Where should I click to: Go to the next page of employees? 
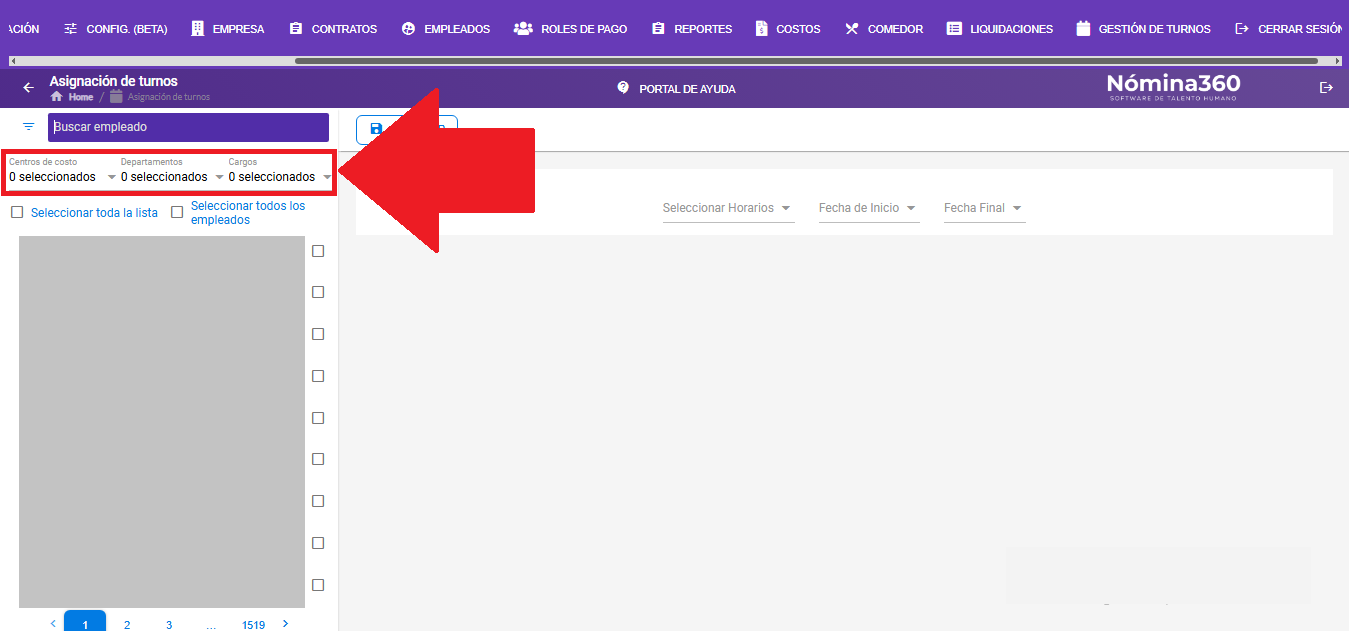click(x=285, y=623)
